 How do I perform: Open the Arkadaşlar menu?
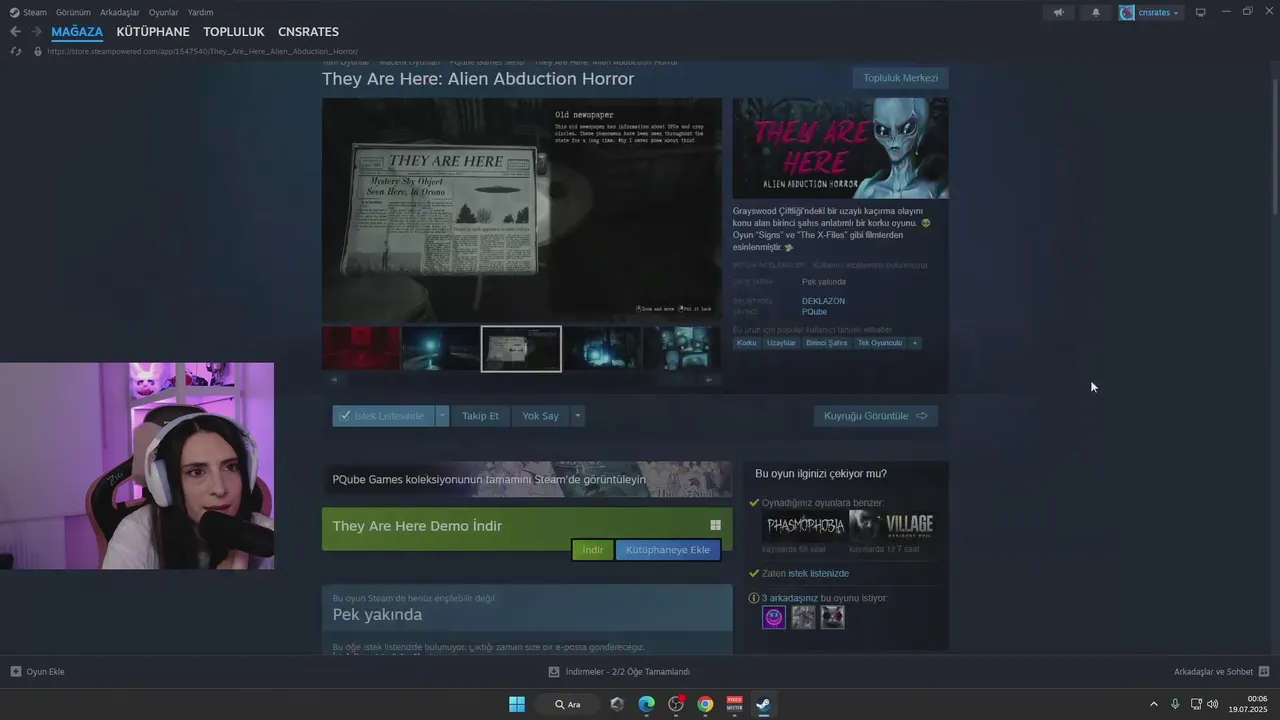(119, 12)
